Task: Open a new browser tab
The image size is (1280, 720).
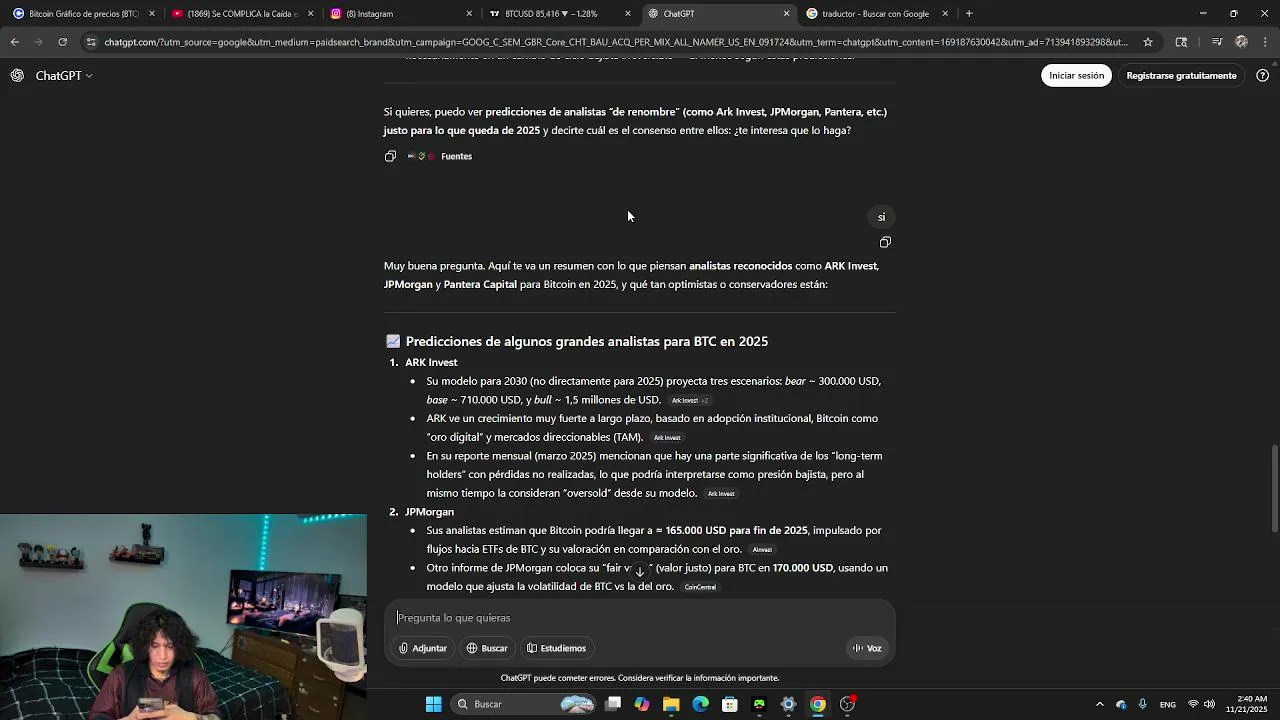Action: 969,14
